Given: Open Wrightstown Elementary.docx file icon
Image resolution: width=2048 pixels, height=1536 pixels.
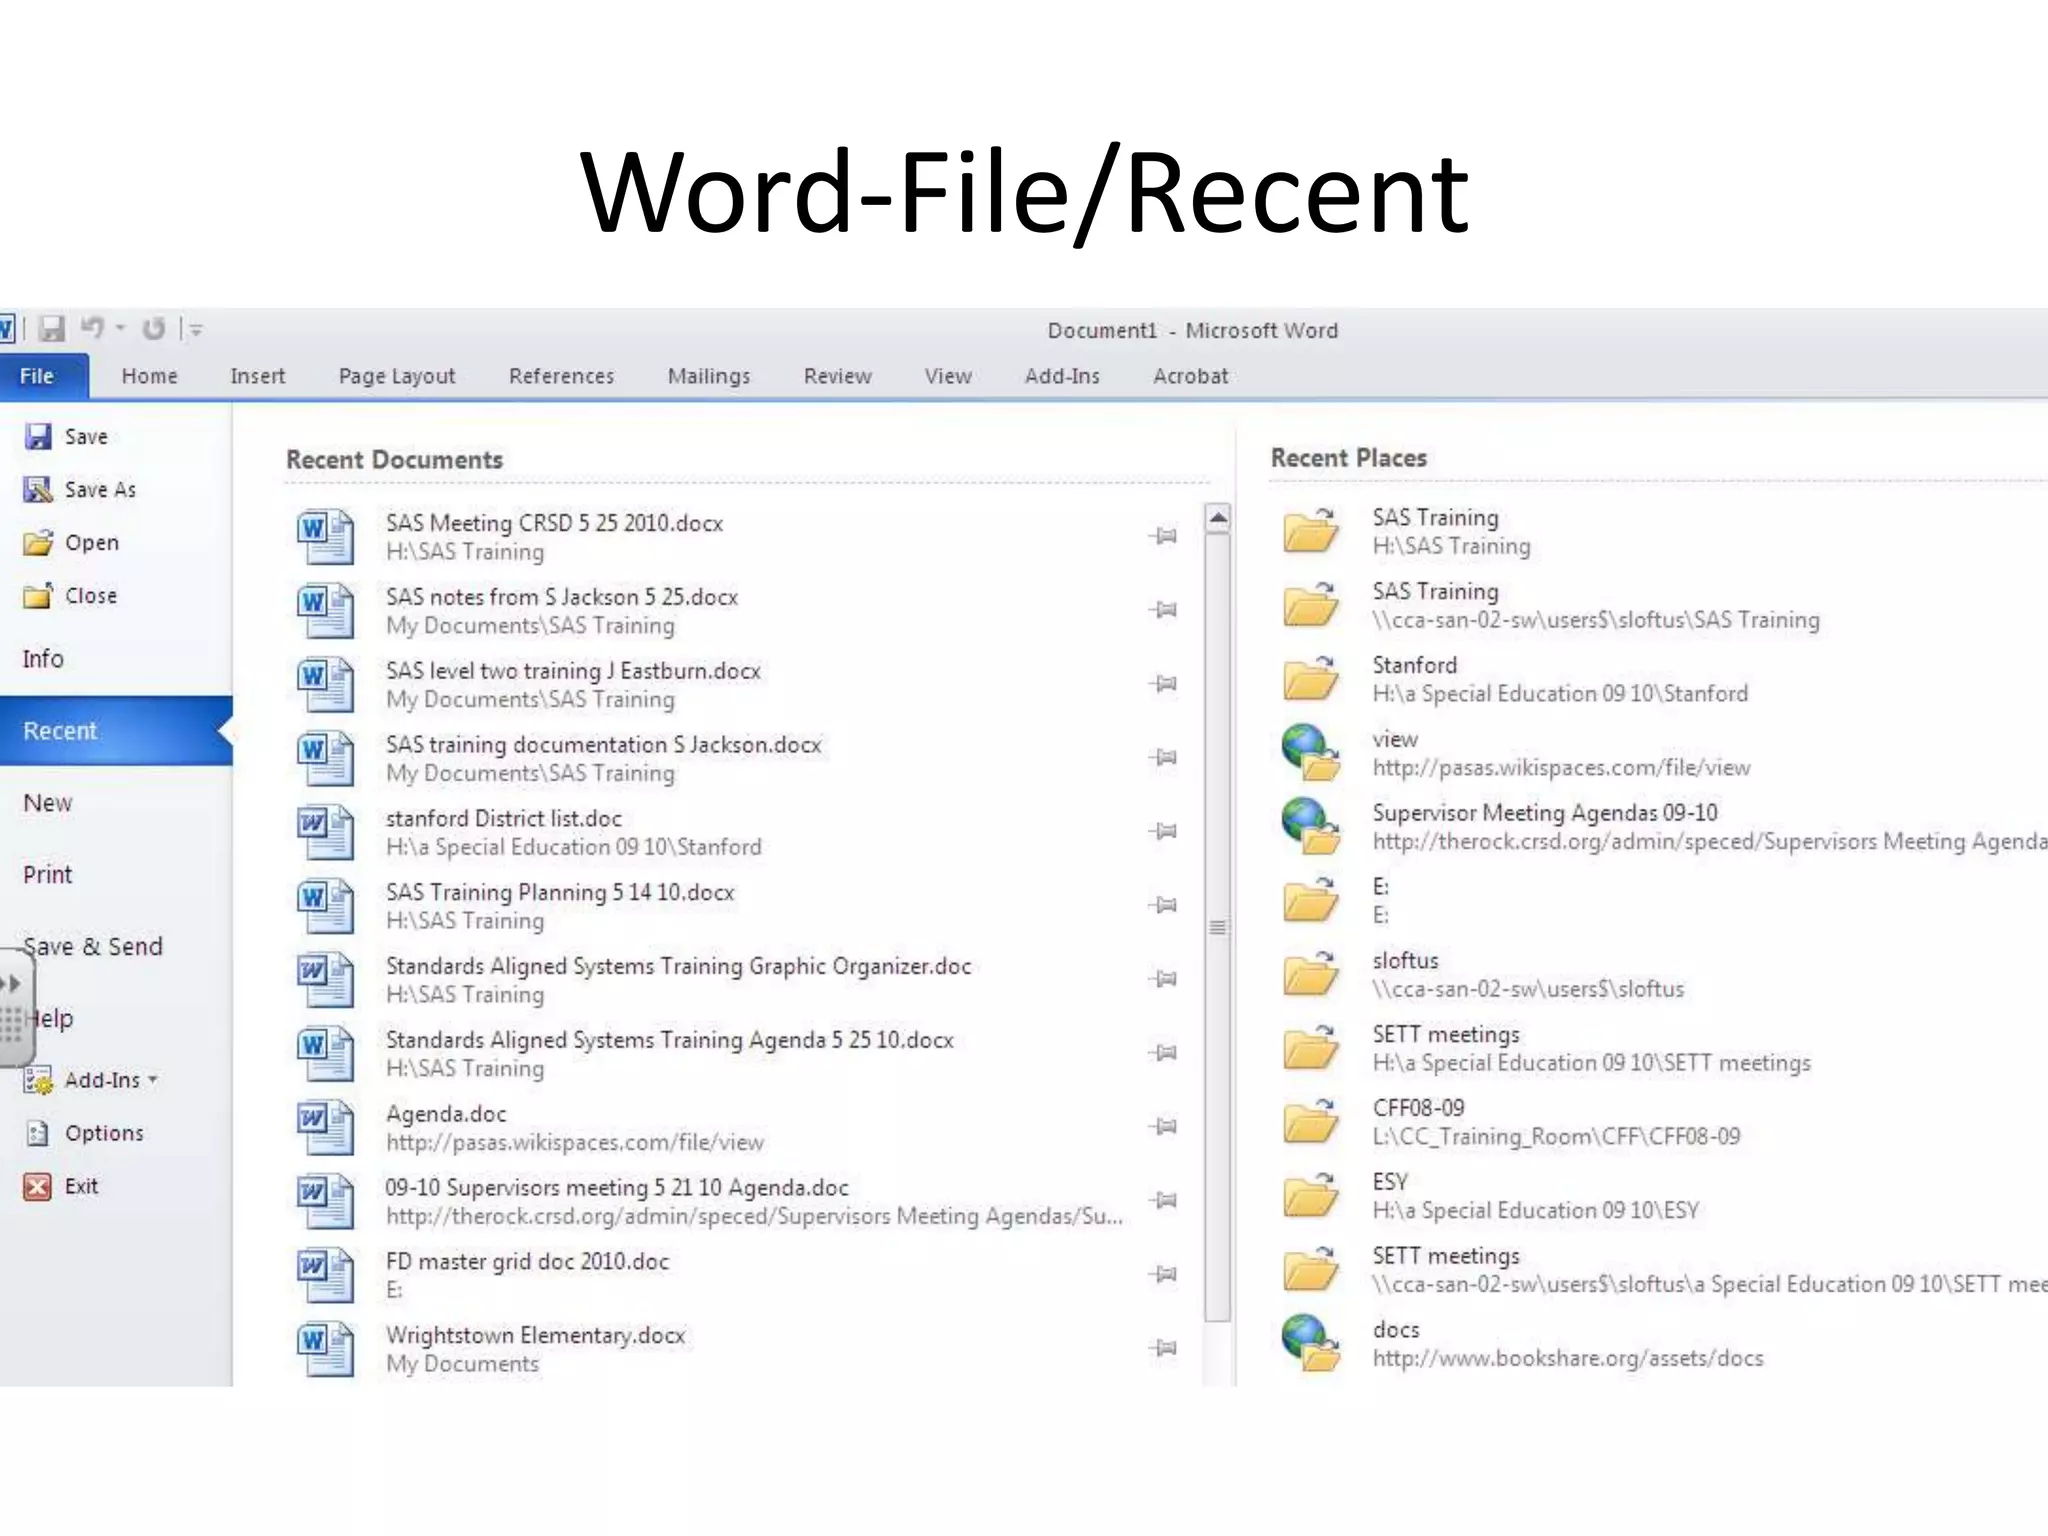Looking at the screenshot, I should tap(325, 1348).
